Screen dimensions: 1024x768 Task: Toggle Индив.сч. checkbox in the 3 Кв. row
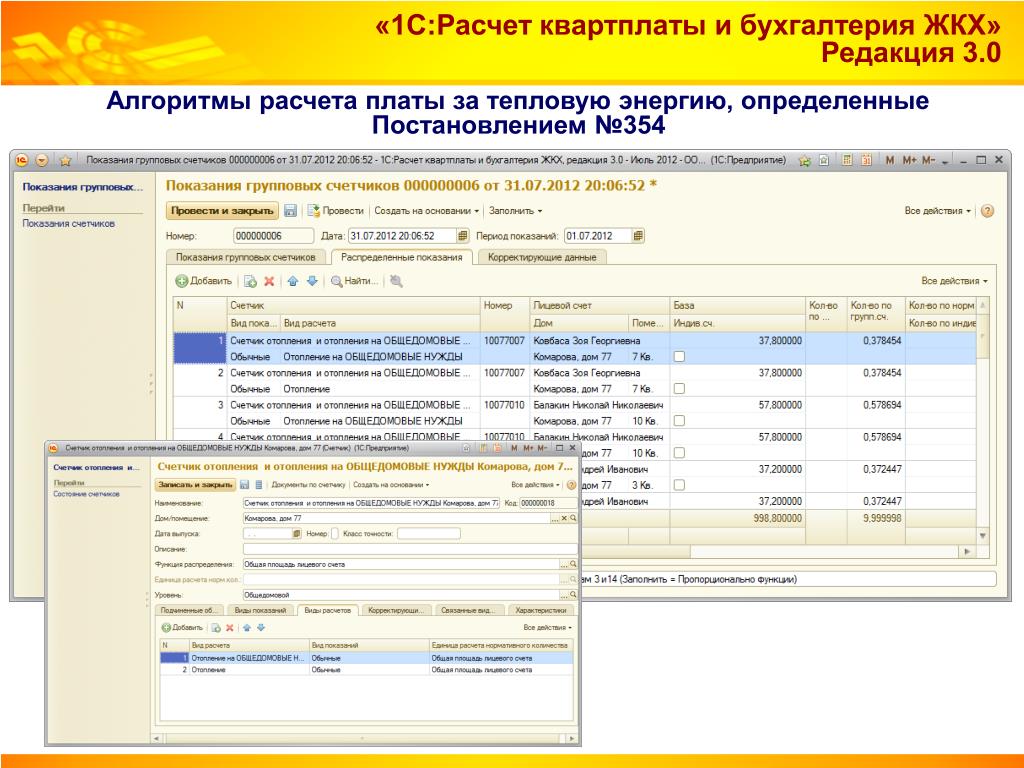[x=679, y=485]
